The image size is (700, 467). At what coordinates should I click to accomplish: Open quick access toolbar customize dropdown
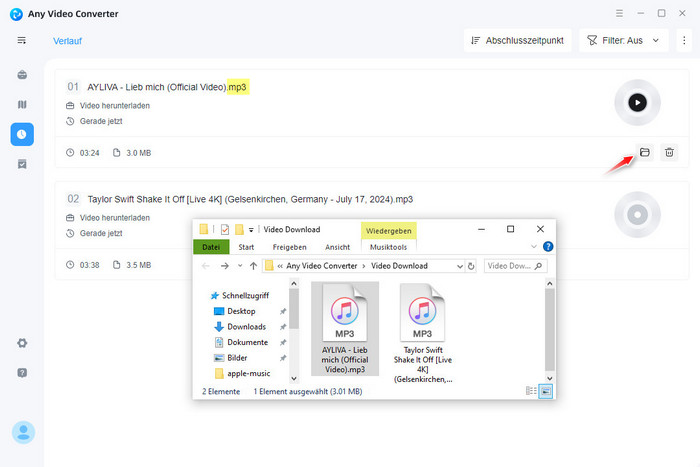tap(251, 230)
